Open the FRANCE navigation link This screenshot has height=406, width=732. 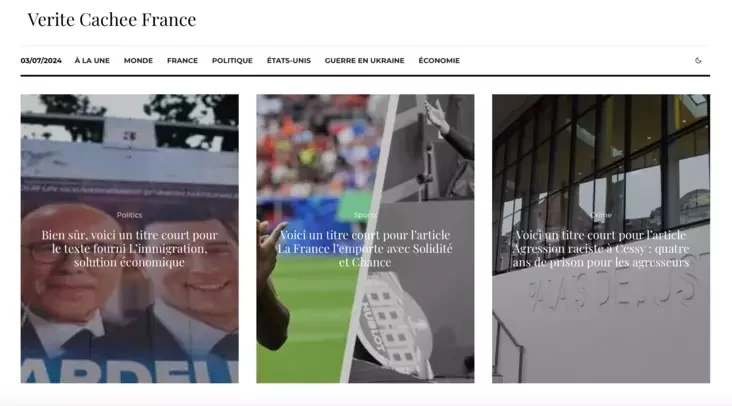183,61
